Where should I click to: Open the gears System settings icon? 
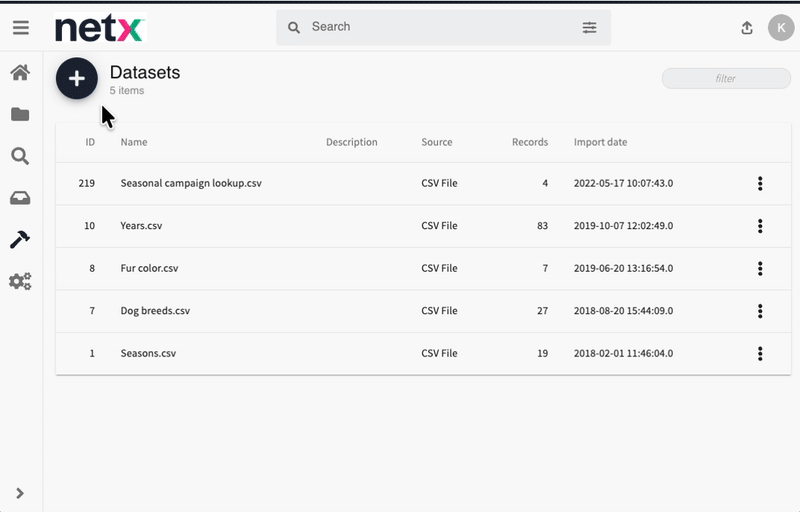(20, 281)
